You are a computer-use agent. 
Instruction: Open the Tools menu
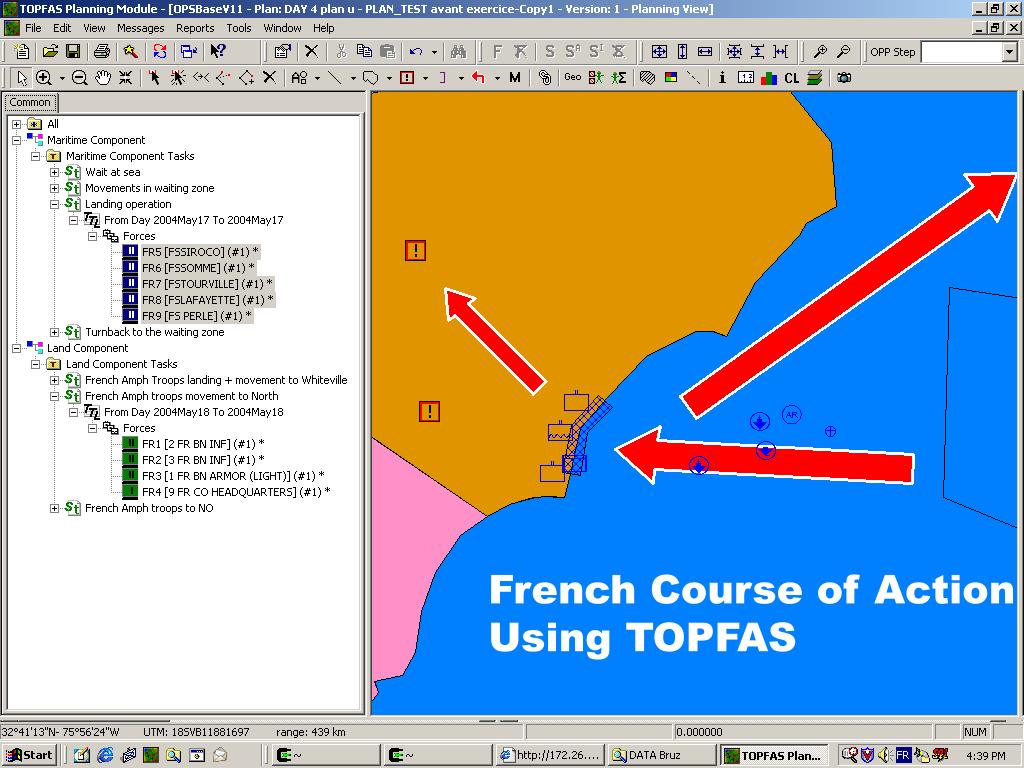(x=238, y=28)
